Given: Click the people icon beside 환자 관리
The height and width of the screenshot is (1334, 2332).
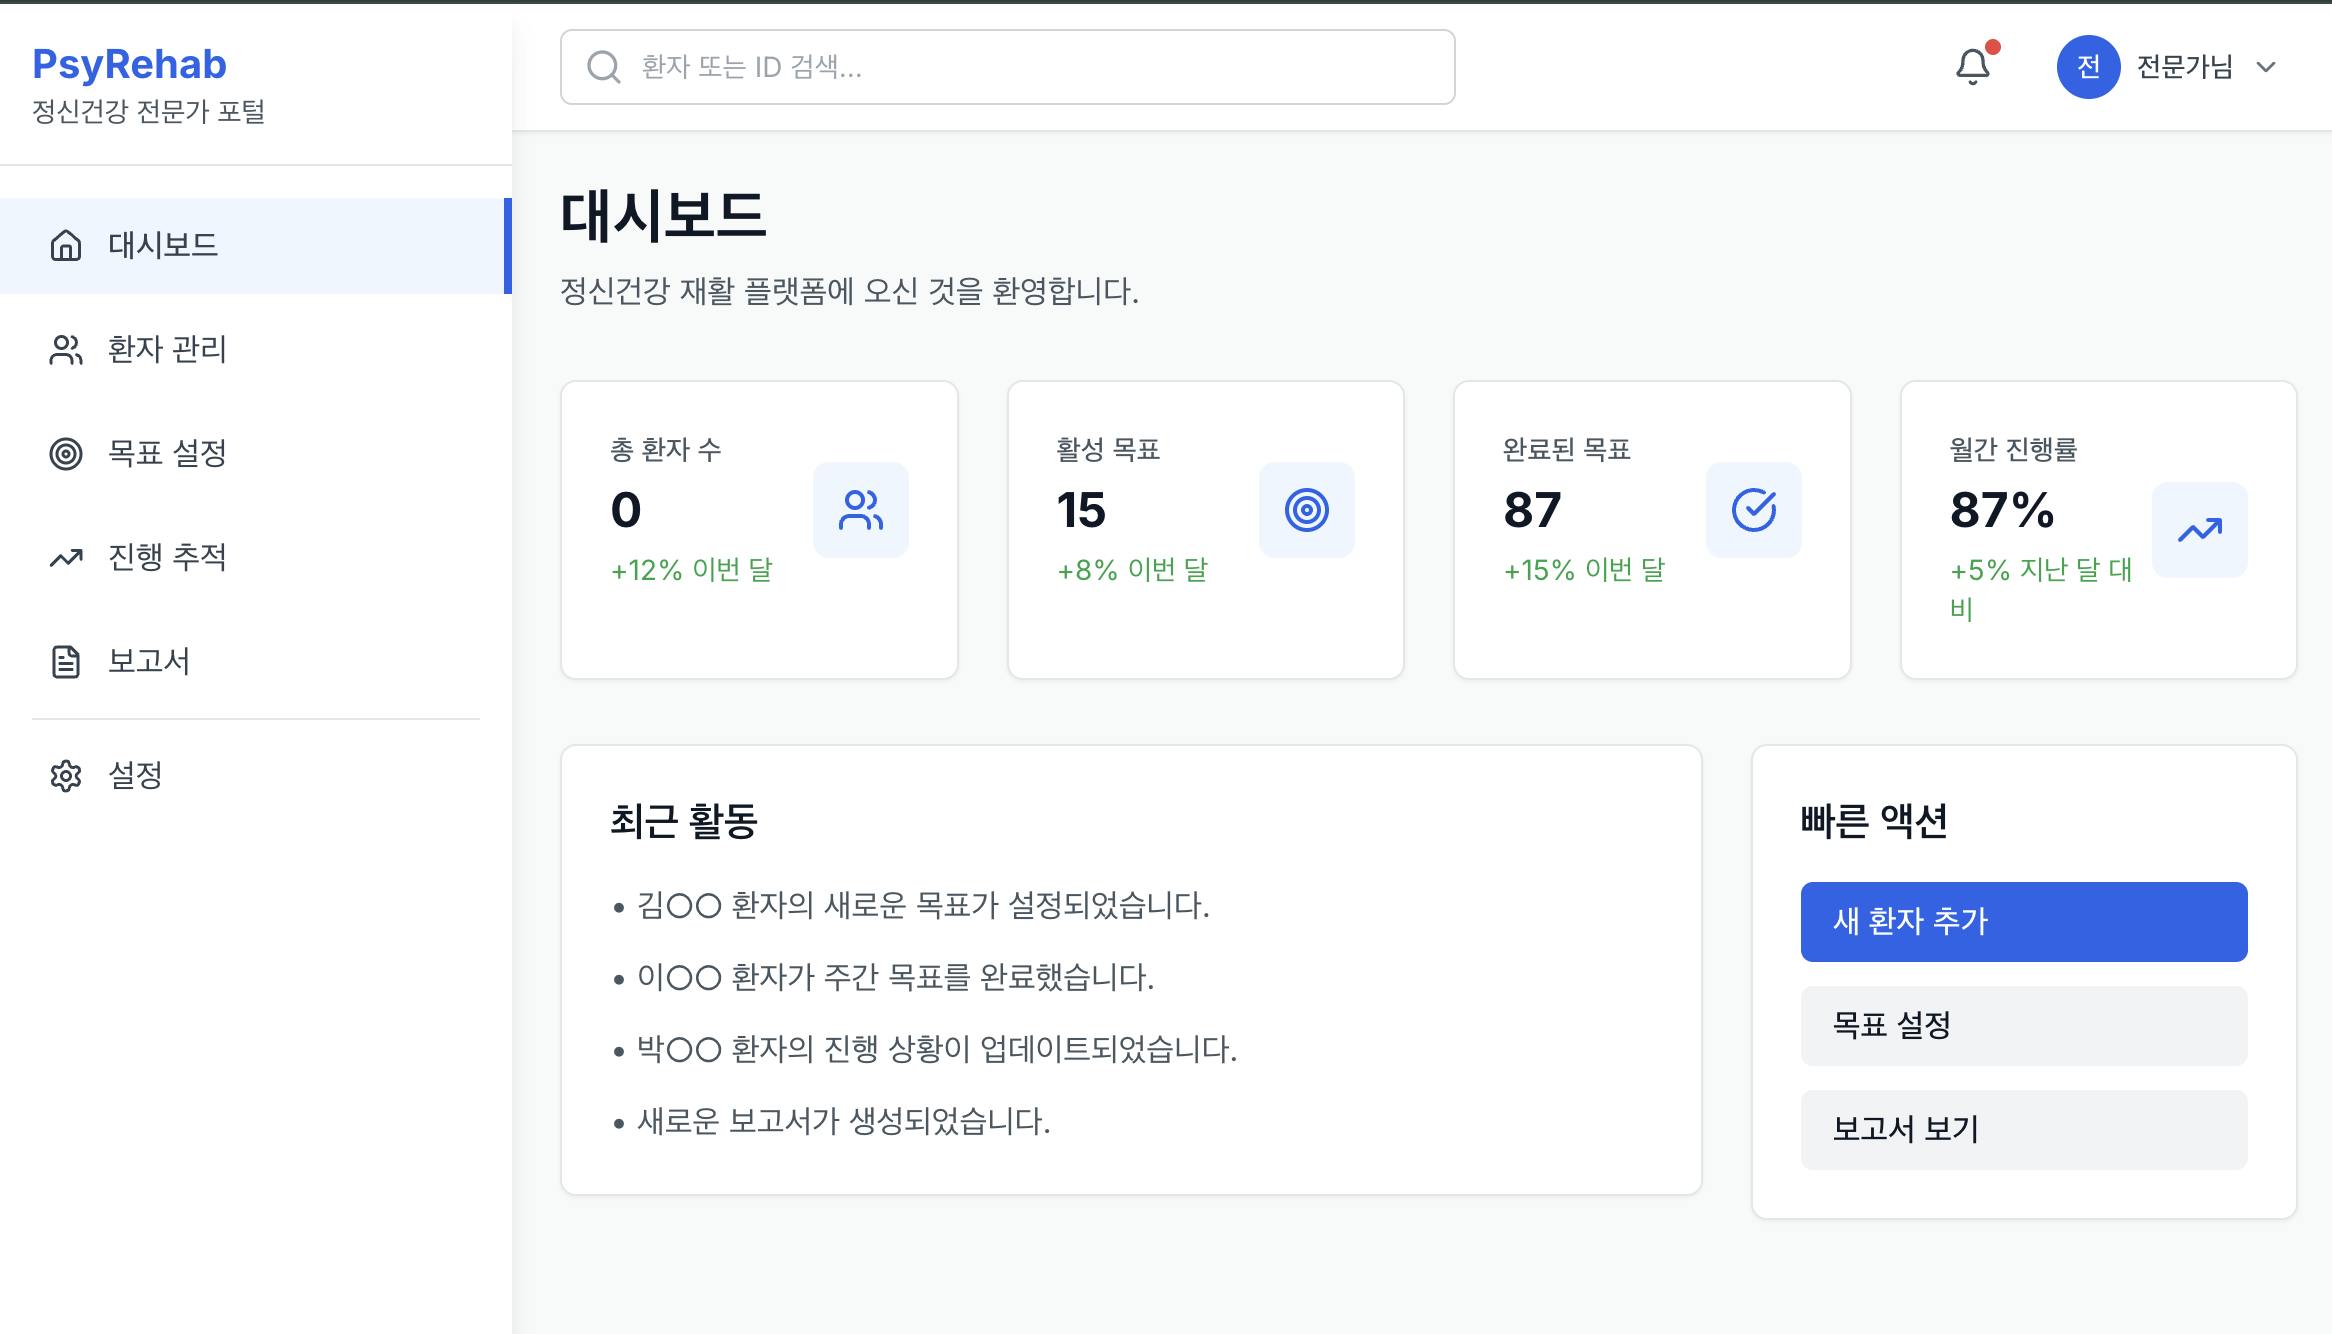Looking at the screenshot, I should (x=66, y=349).
